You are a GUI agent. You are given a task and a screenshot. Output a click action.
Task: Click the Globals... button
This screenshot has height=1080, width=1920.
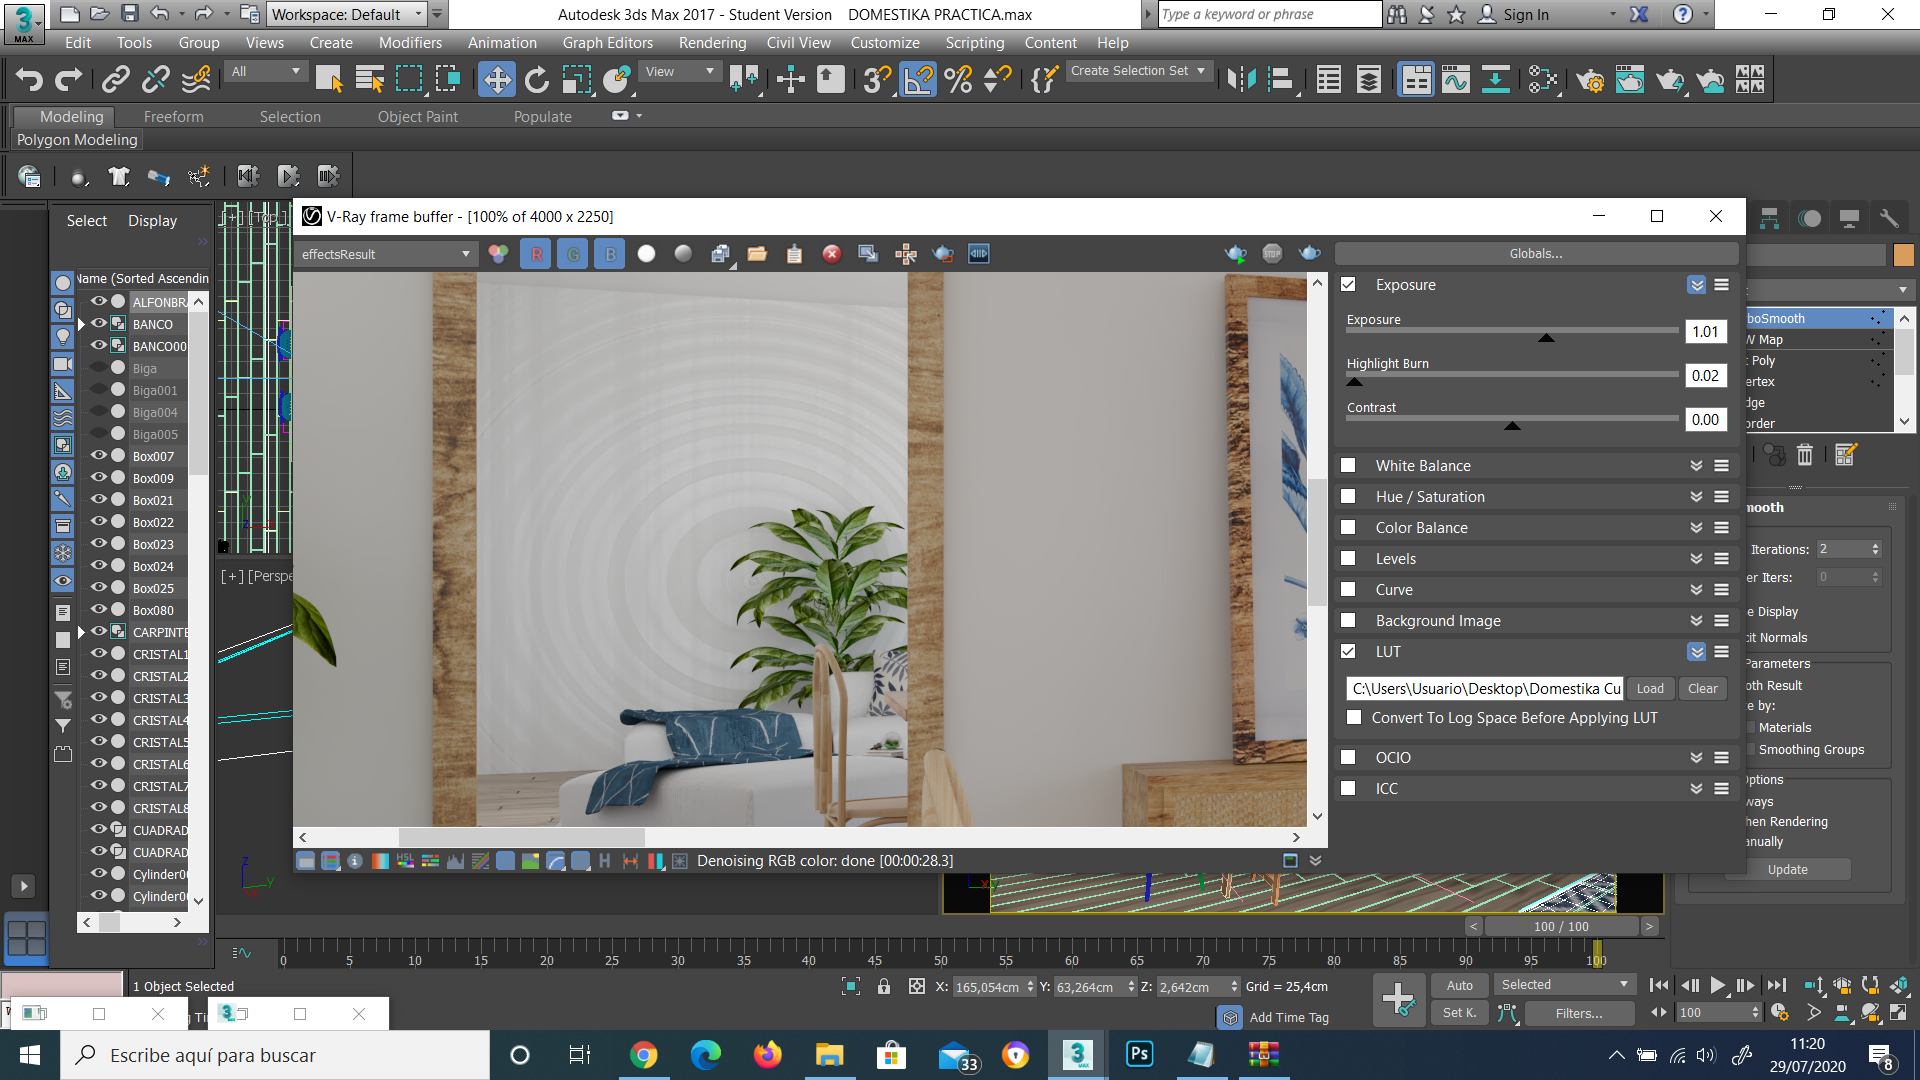pyautogui.click(x=1535, y=254)
